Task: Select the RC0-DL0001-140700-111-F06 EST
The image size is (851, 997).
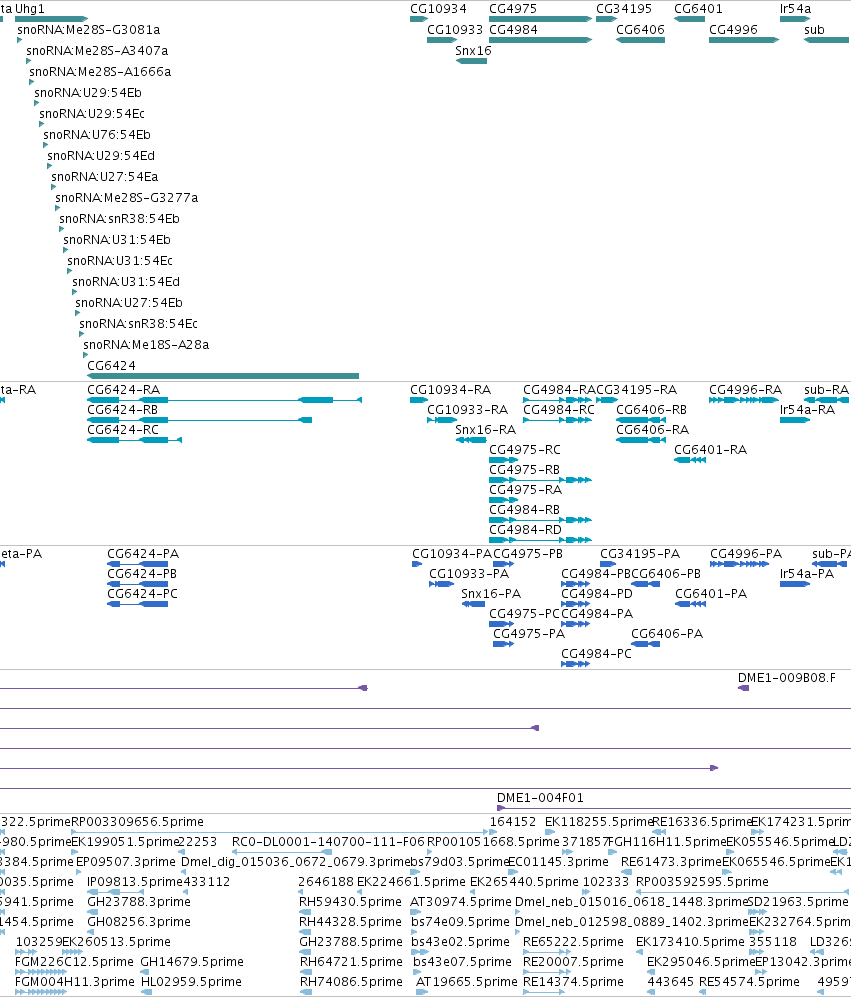Action: coord(282,852)
